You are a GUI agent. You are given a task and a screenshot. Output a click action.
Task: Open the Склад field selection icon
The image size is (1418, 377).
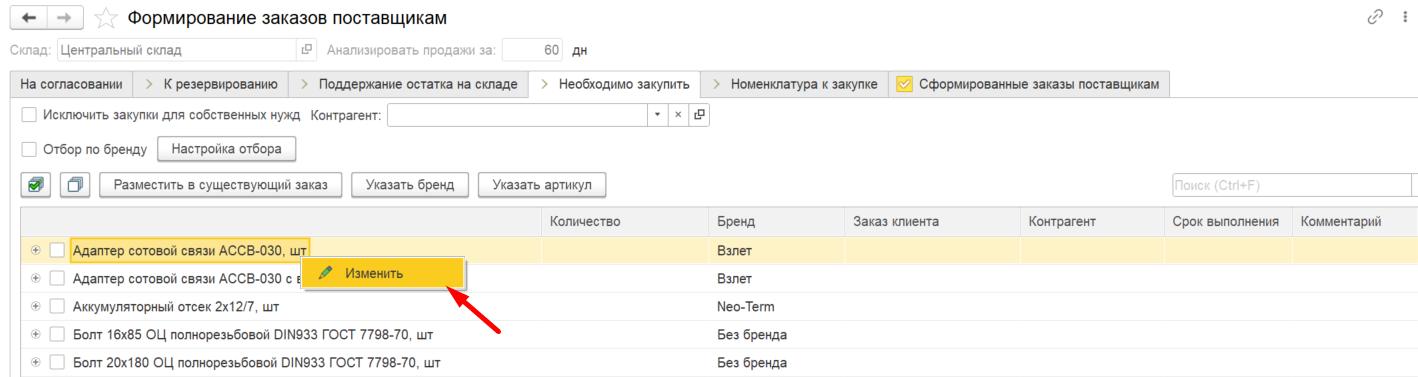point(307,49)
